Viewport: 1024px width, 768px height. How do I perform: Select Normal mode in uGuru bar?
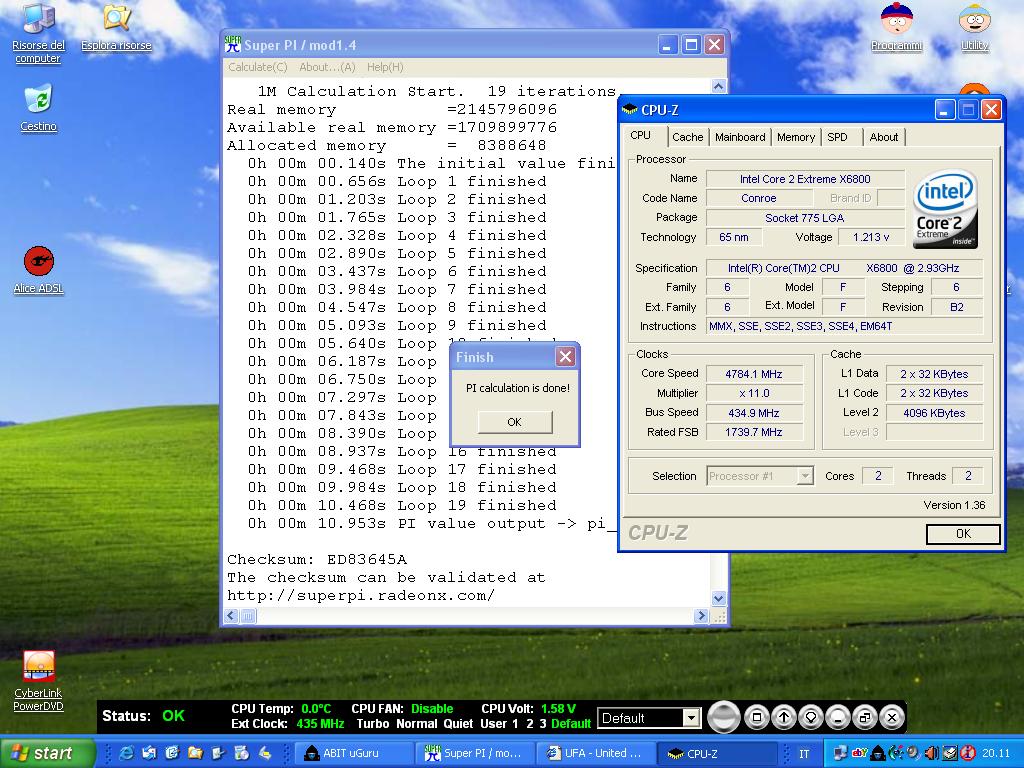coord(416,724)
